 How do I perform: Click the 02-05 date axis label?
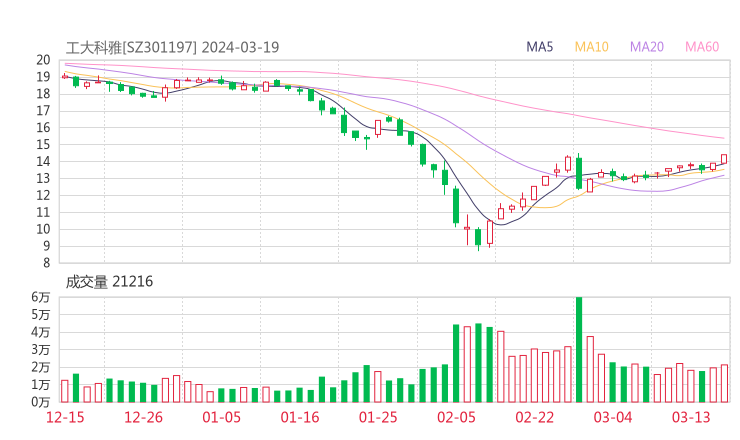pyautogui.click(x=456, y=417)
